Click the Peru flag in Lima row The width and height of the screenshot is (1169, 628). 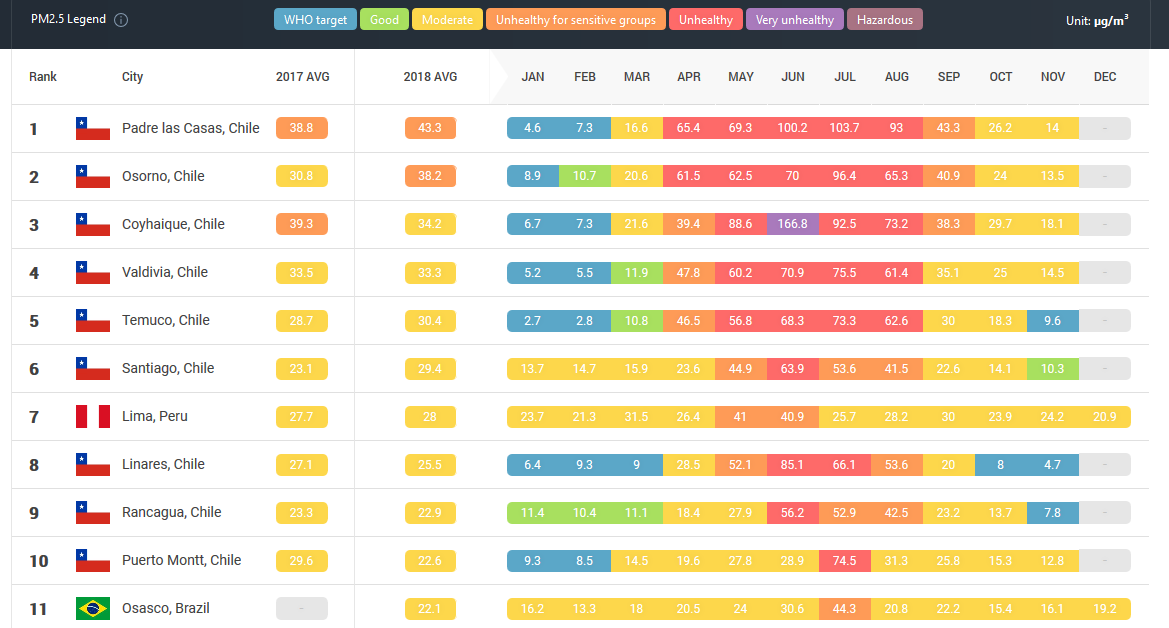pyautogui.click(x=93, y=416)
